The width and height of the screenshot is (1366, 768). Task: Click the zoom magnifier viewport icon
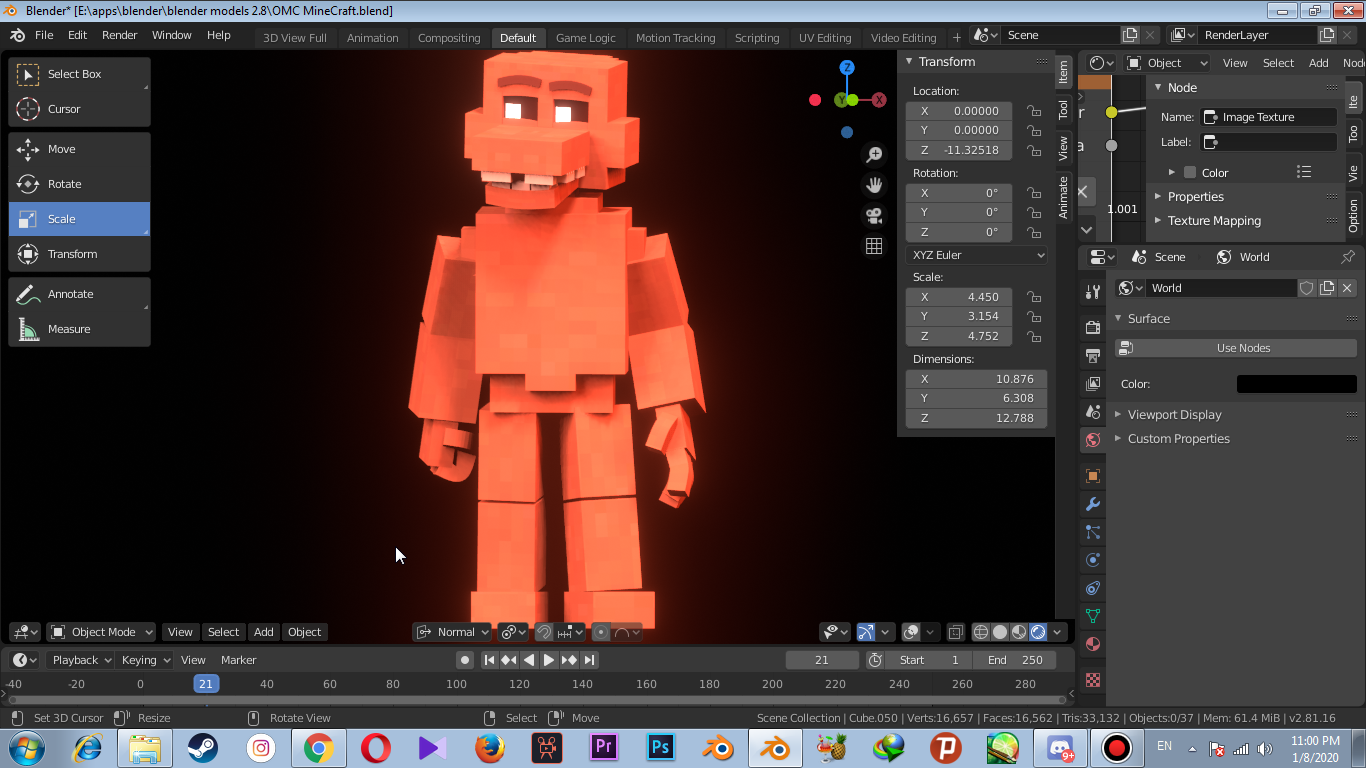click(x=874, y=154)
